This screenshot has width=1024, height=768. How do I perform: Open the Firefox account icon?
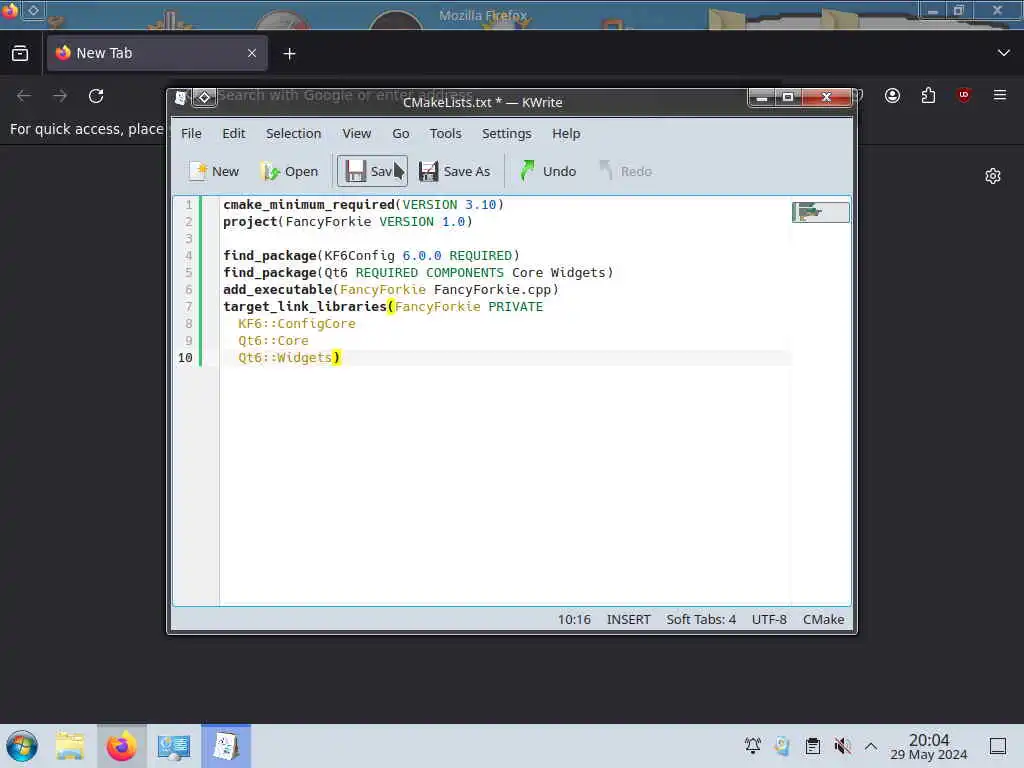[892, 95]
